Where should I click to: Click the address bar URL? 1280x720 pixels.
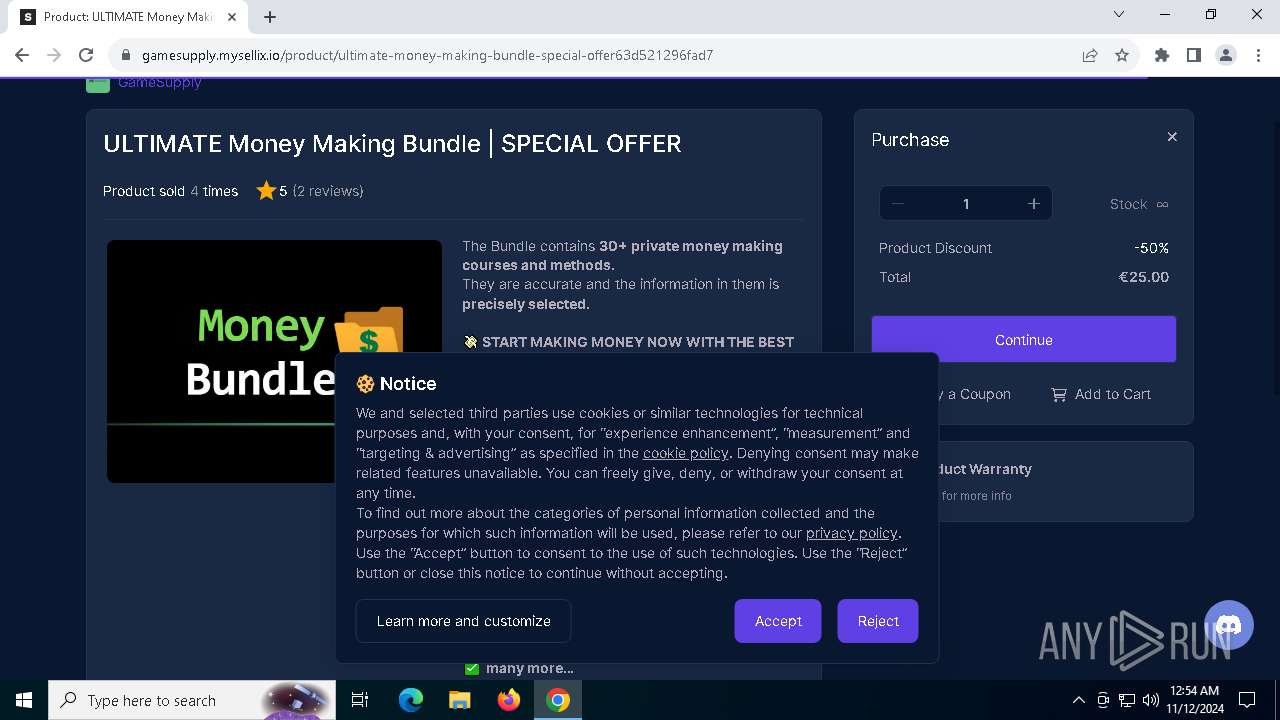click(427, 55)
